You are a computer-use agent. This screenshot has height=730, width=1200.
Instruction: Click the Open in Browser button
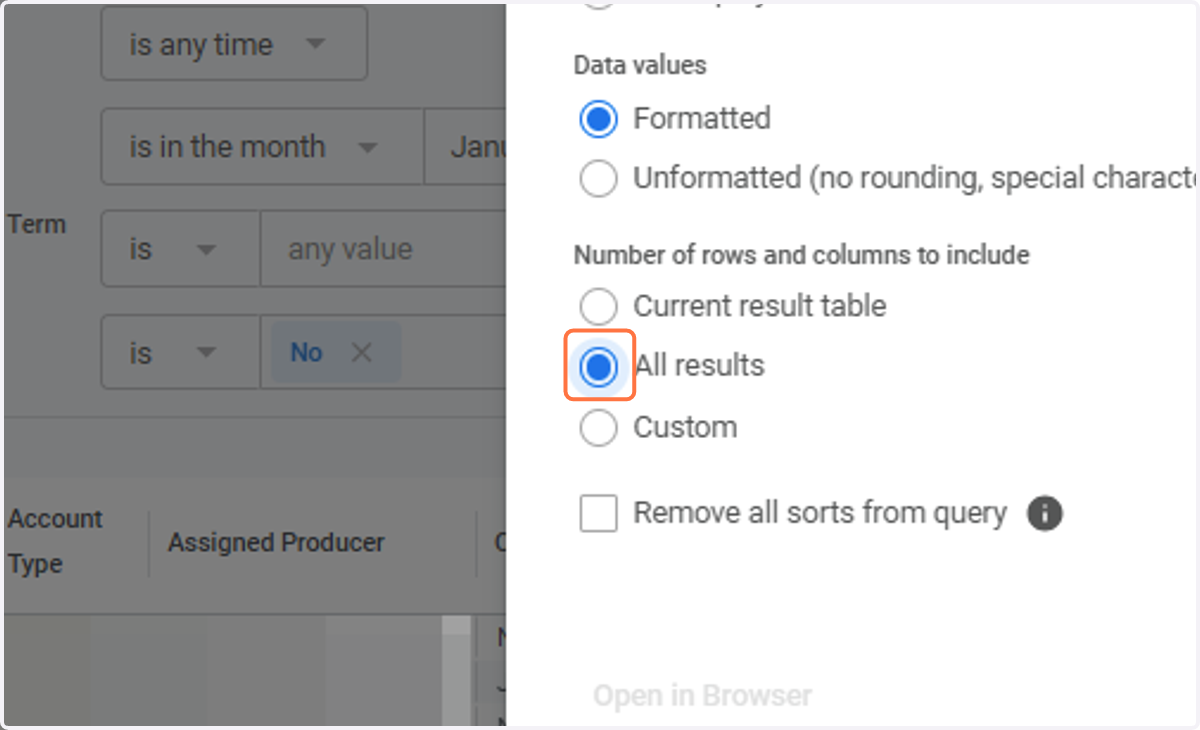(702, 695)
